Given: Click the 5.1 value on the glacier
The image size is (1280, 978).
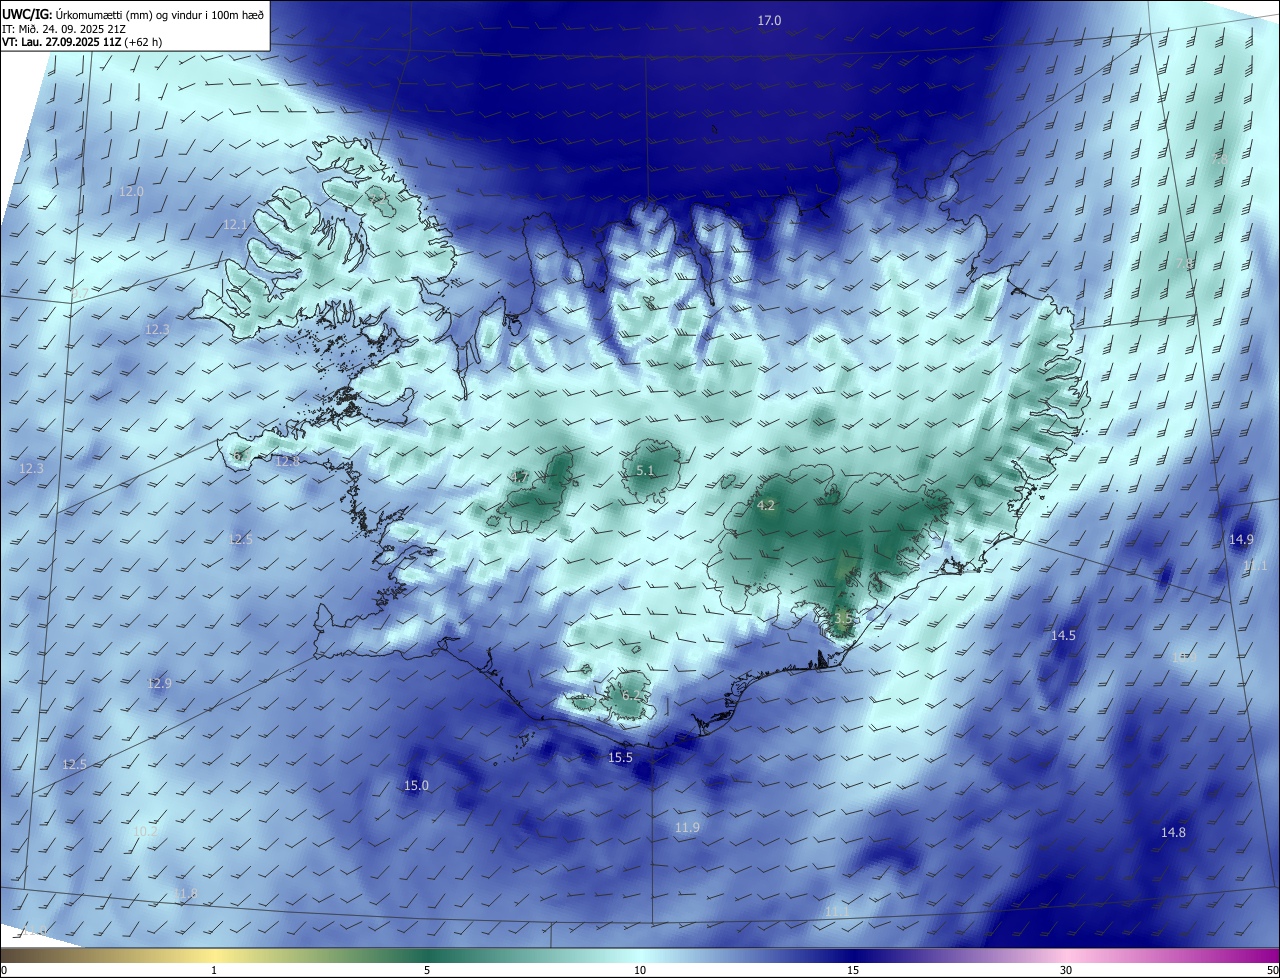Looking at the screenshot, I should tap(645, 471).
